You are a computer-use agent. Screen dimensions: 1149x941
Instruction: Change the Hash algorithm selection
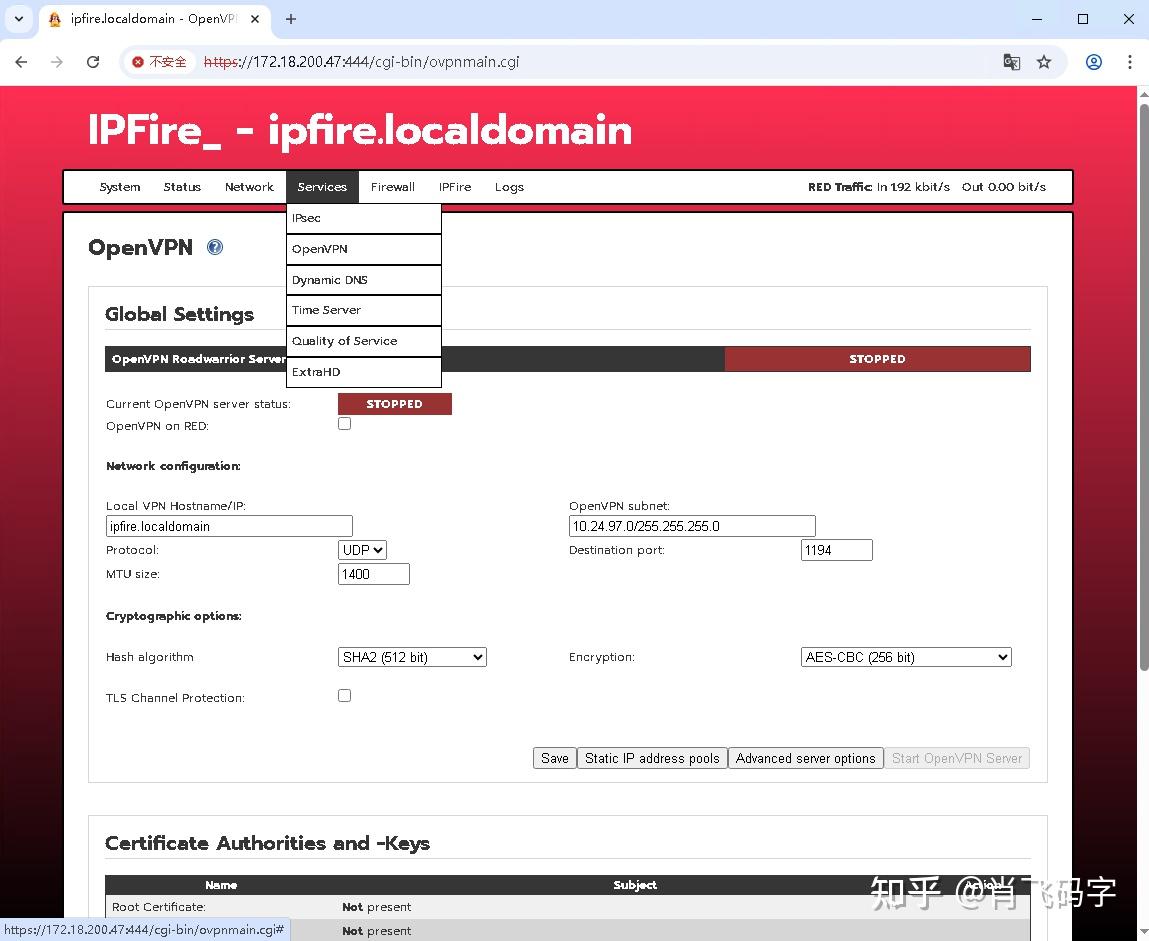pyautogui.click(x=411, y=657)
